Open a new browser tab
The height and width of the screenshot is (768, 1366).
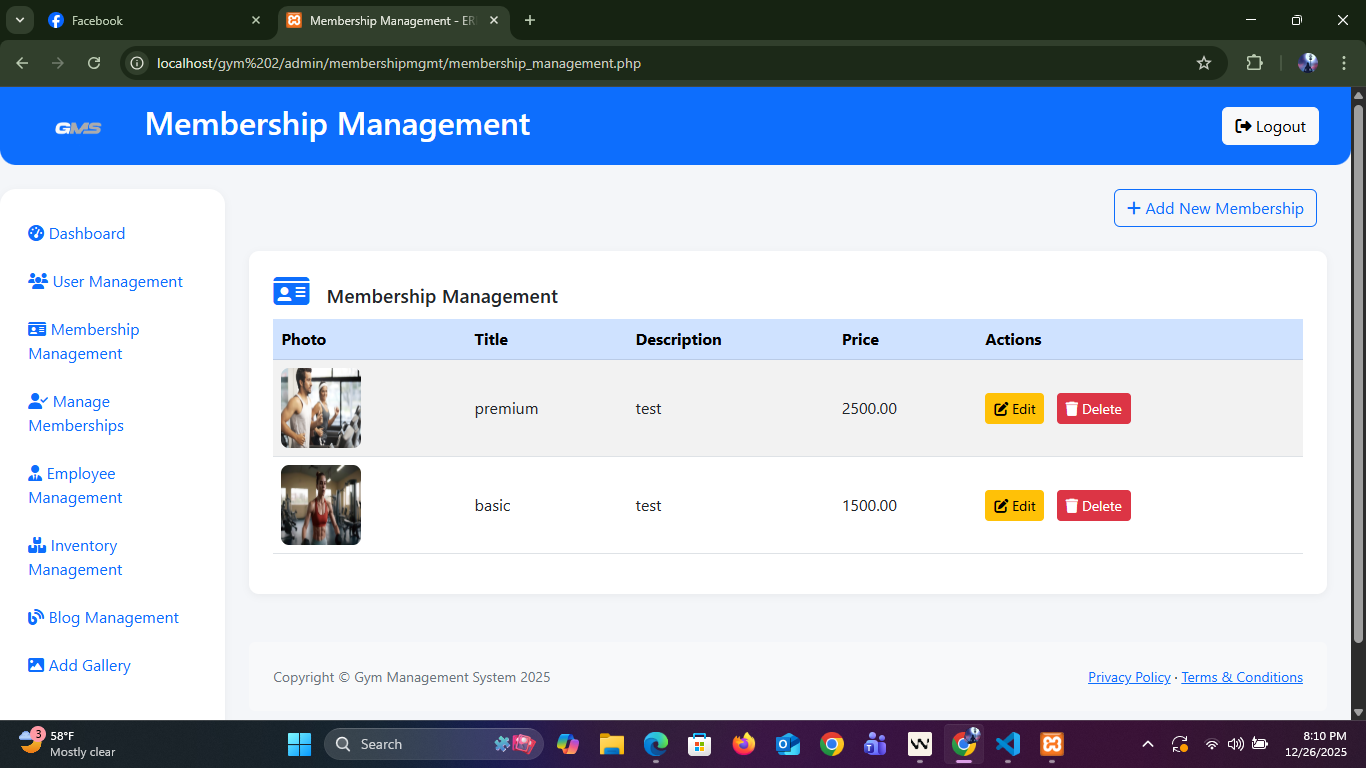(530, 20)
